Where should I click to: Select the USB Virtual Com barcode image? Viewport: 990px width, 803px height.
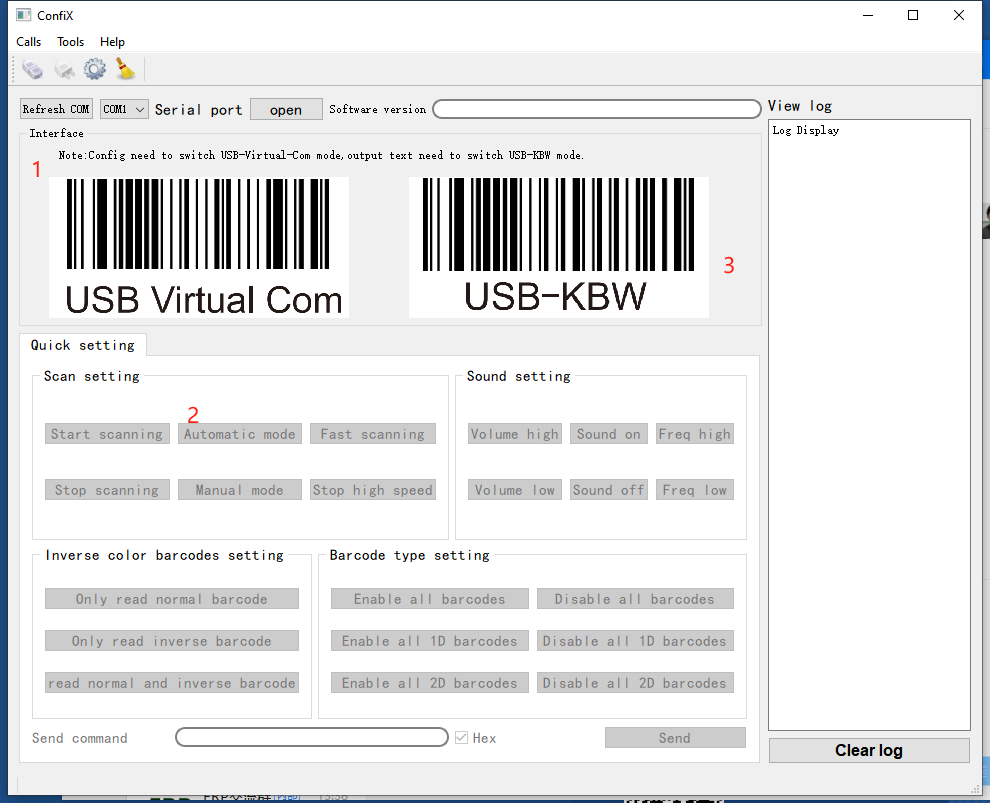(x=199, y=247)
